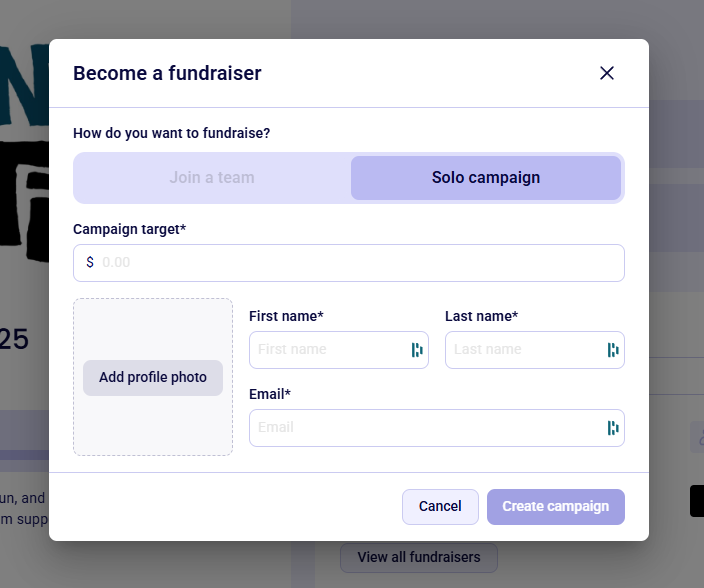Click the First name label
This screenshot has width=704, height=588.
(x=286, y=316)
